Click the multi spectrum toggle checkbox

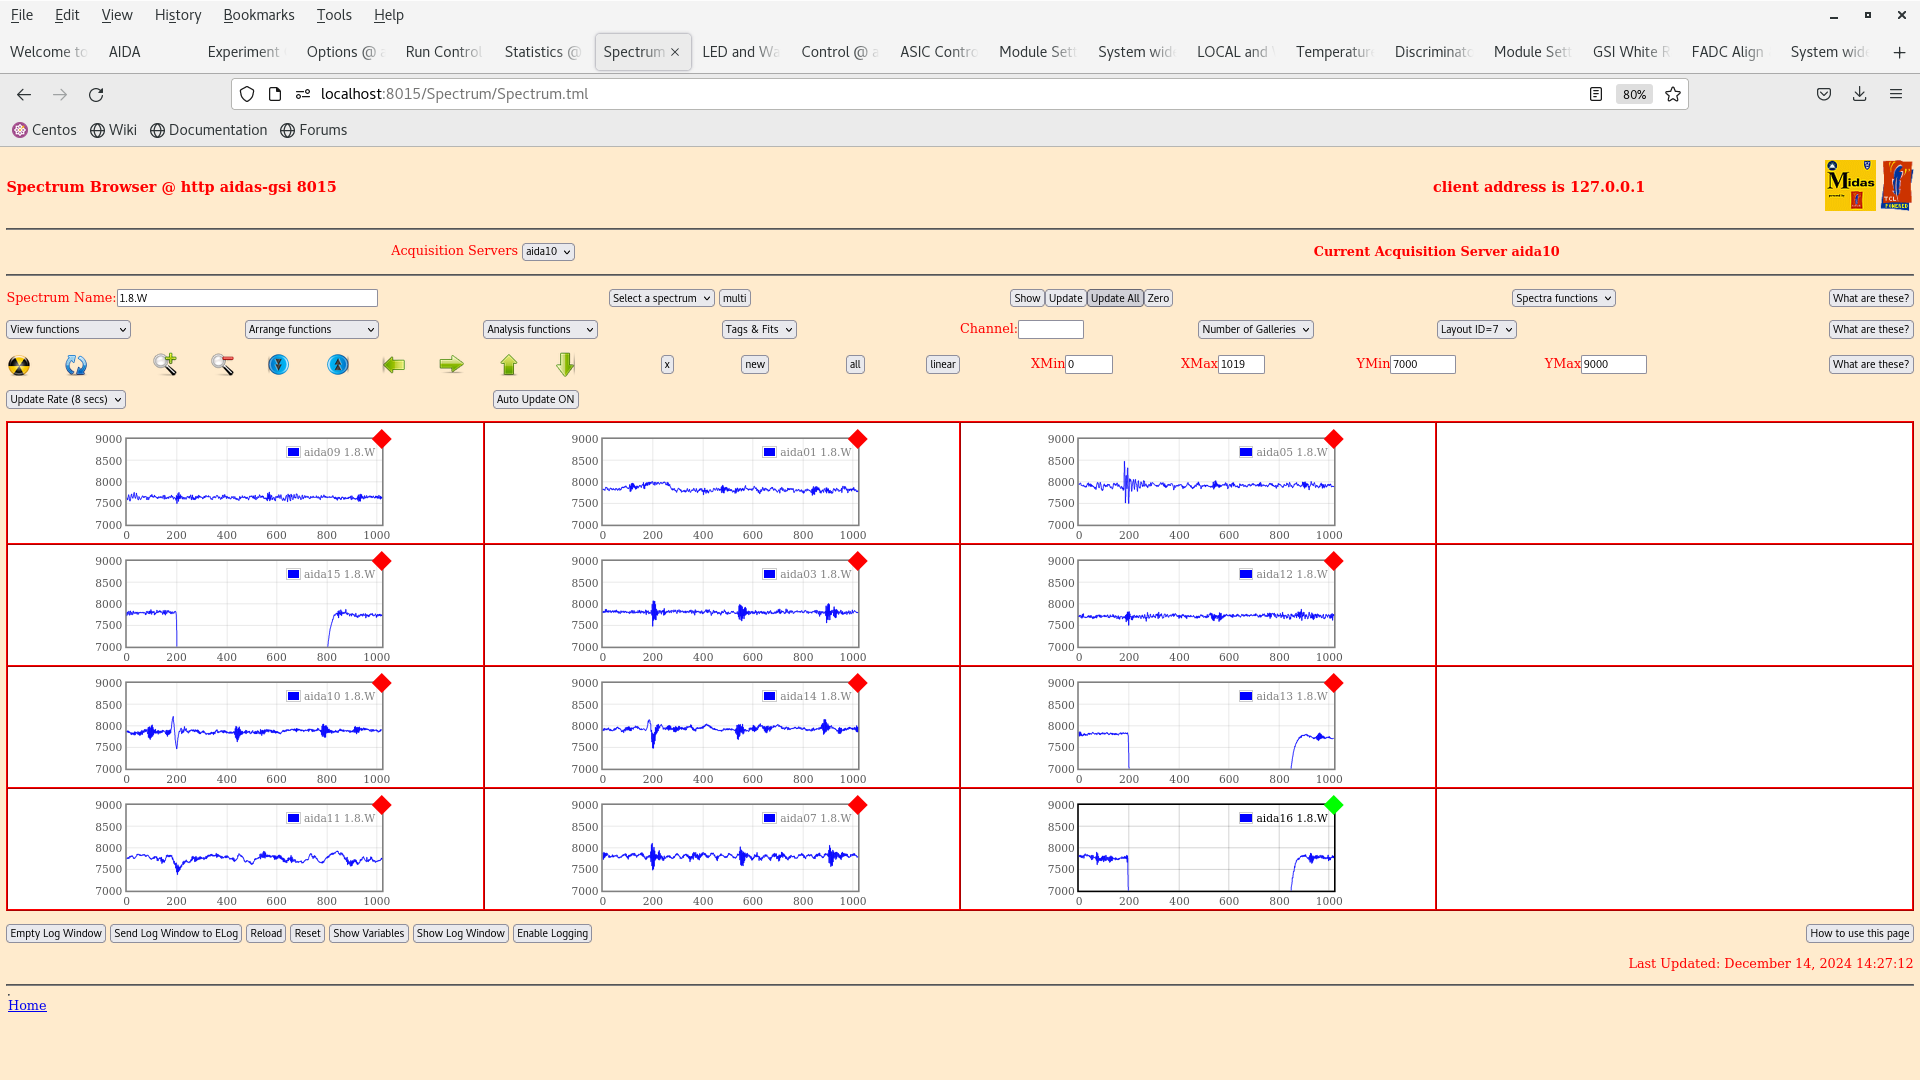click(x=735, y=297)
